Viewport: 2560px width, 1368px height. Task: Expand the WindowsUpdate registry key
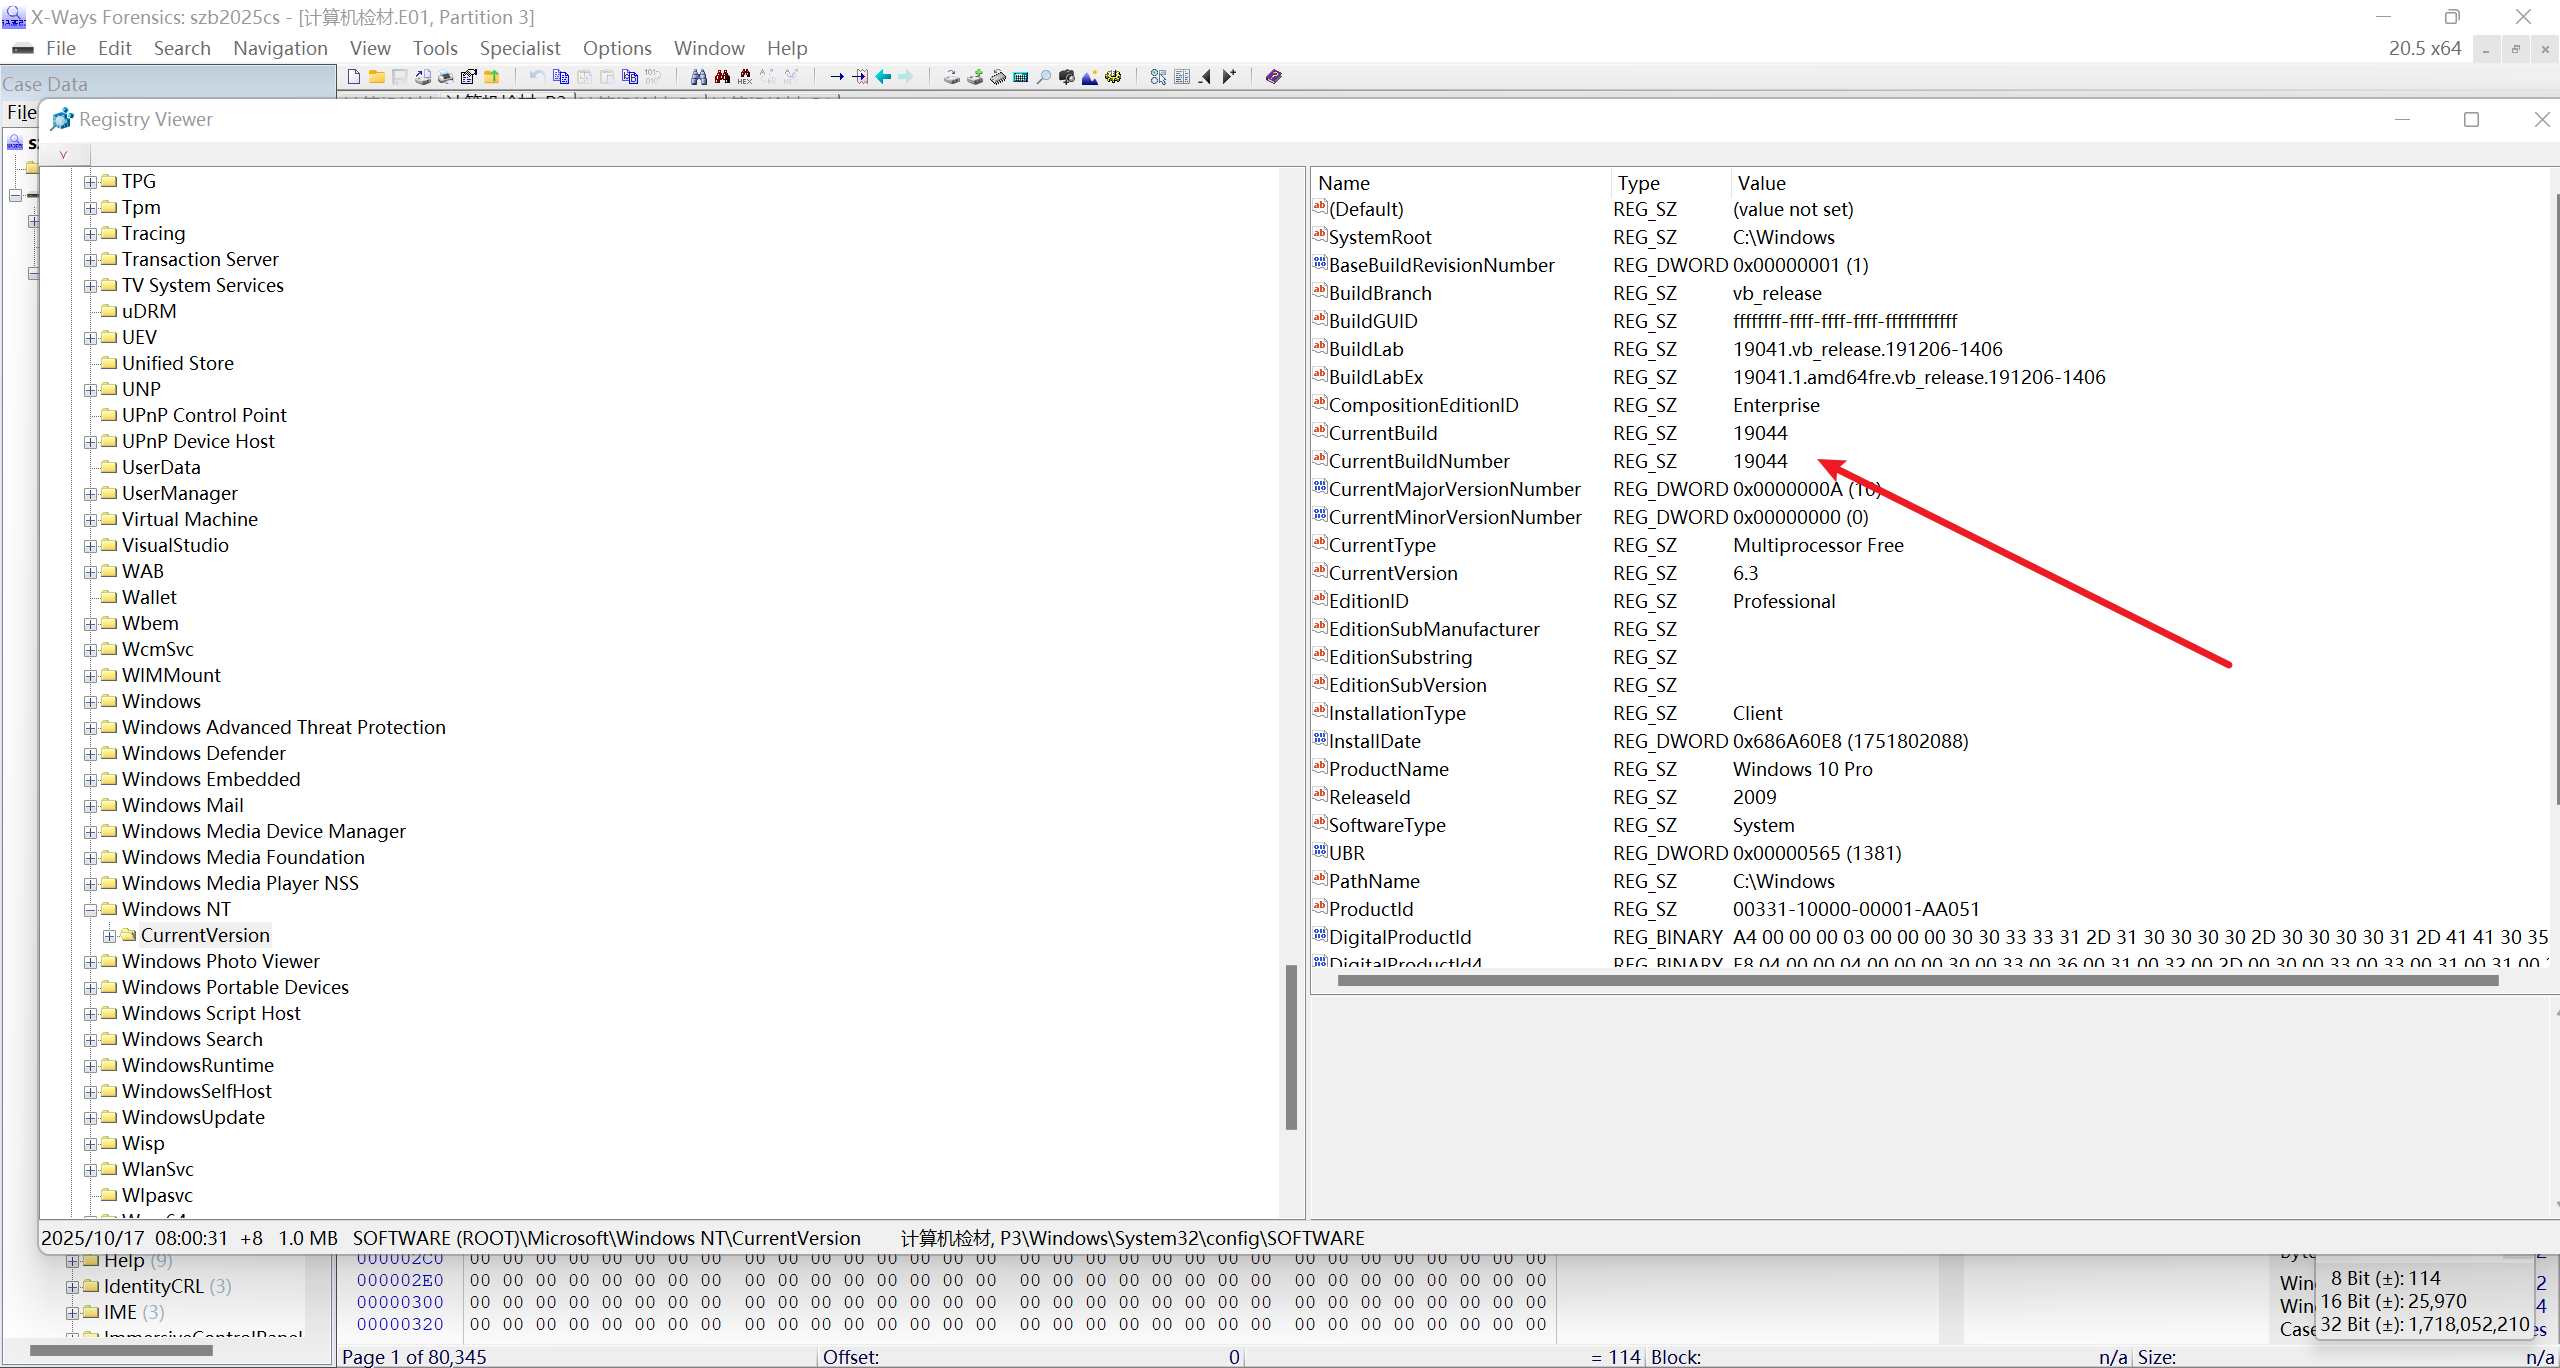tap(90, 1118)
